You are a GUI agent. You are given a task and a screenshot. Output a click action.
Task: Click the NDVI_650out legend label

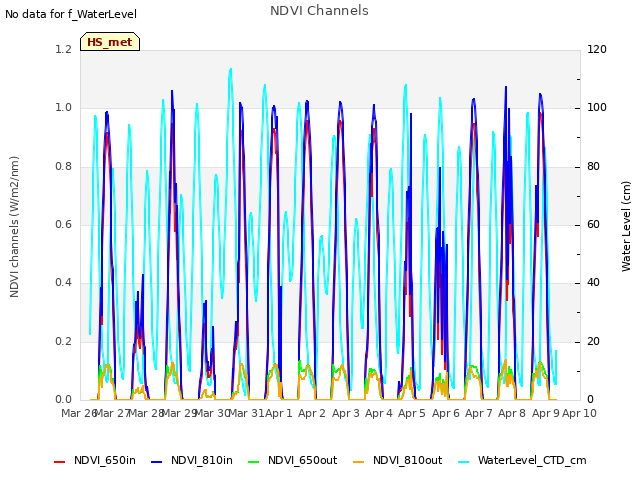coord(302,460)
